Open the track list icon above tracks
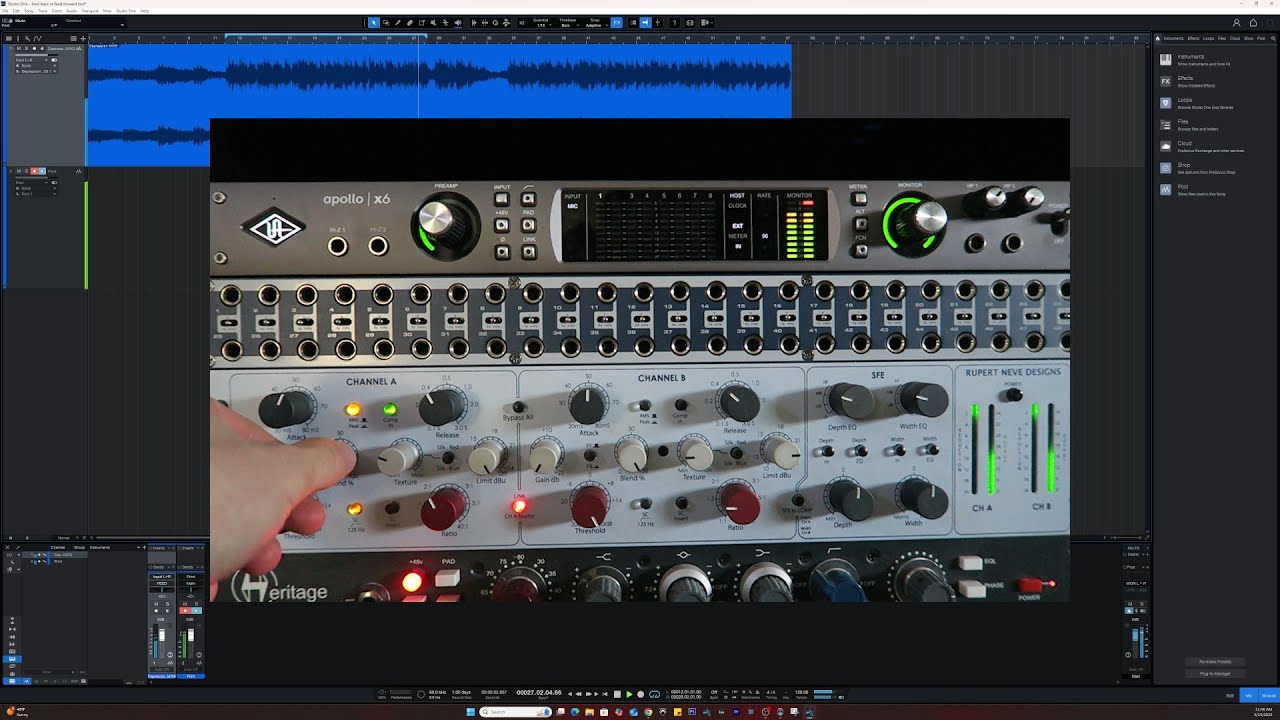Image resolution: width=1280 pixels, height=720 pixels. [x=9, y=38]
